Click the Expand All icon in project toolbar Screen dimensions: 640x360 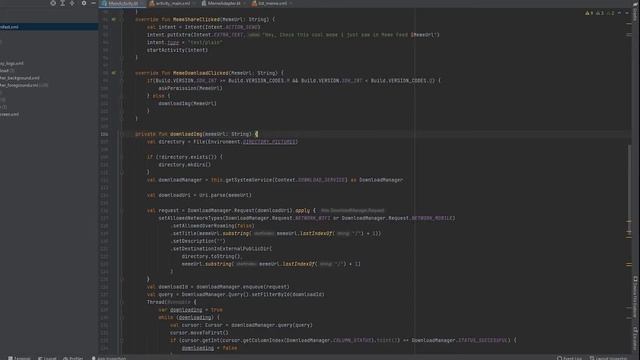click(62, 3)
